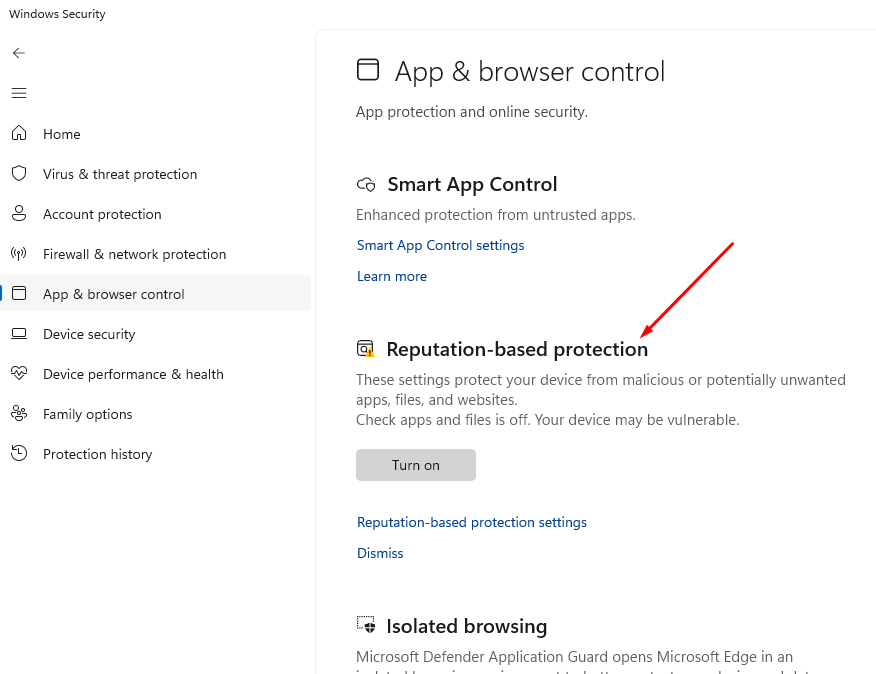Select App & browser control in sidebar
This screenshot has width=876, height=674.
[113, 294]
